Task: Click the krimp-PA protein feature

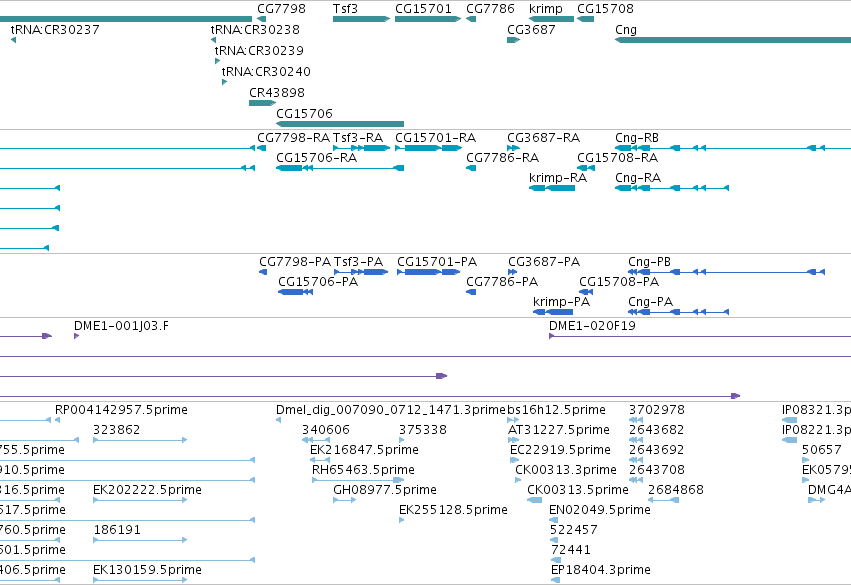Action: click(x=553, y=312)
